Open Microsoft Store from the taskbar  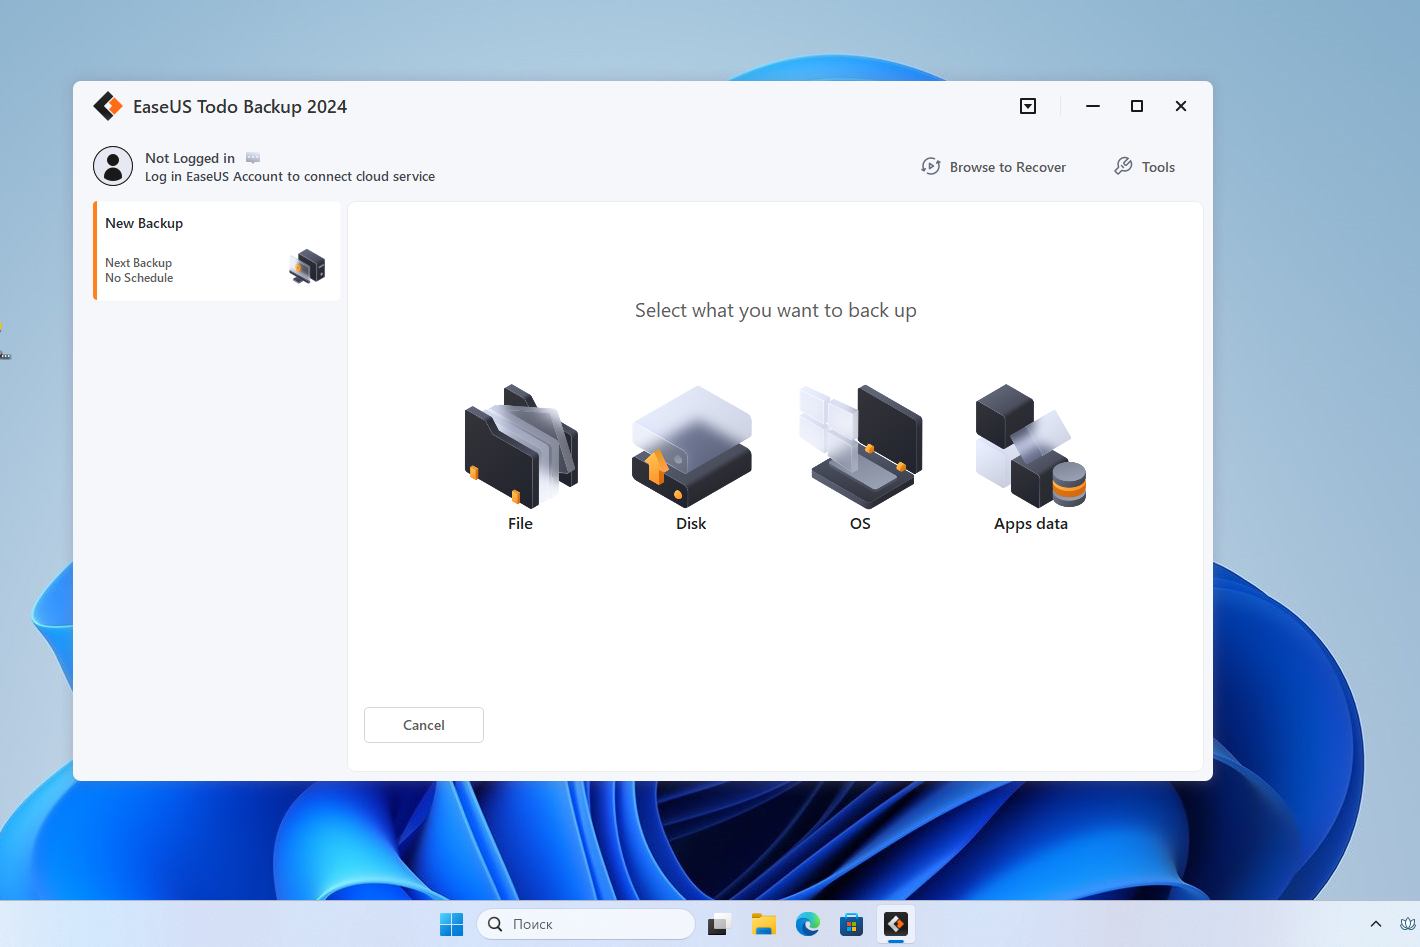click(x=852, y=924)
